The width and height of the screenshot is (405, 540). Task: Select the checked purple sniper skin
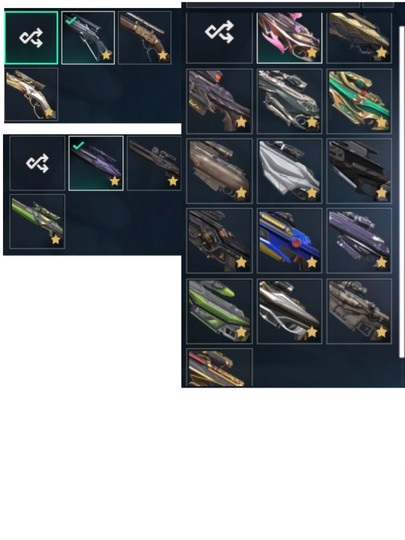click(x=96, y=163)
